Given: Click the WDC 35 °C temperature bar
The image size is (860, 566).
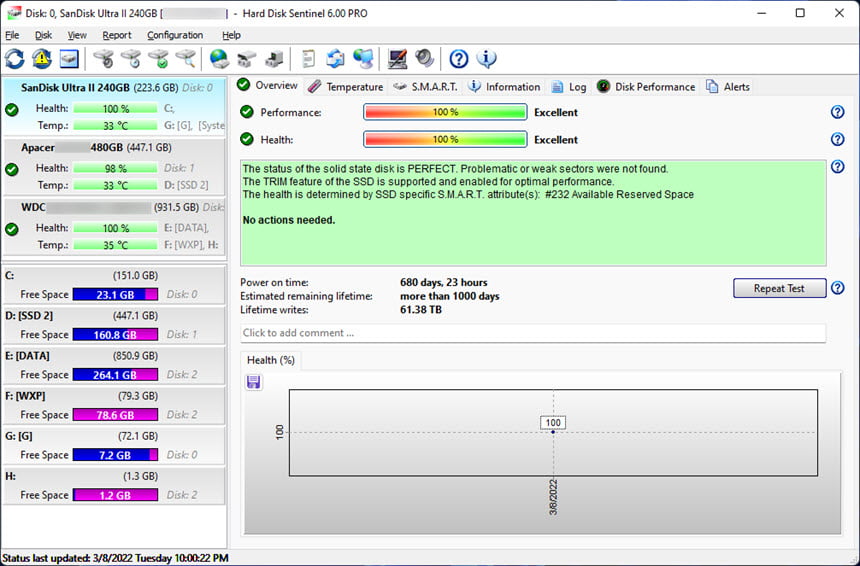Looking at the screenshot, I should point(115,245).
